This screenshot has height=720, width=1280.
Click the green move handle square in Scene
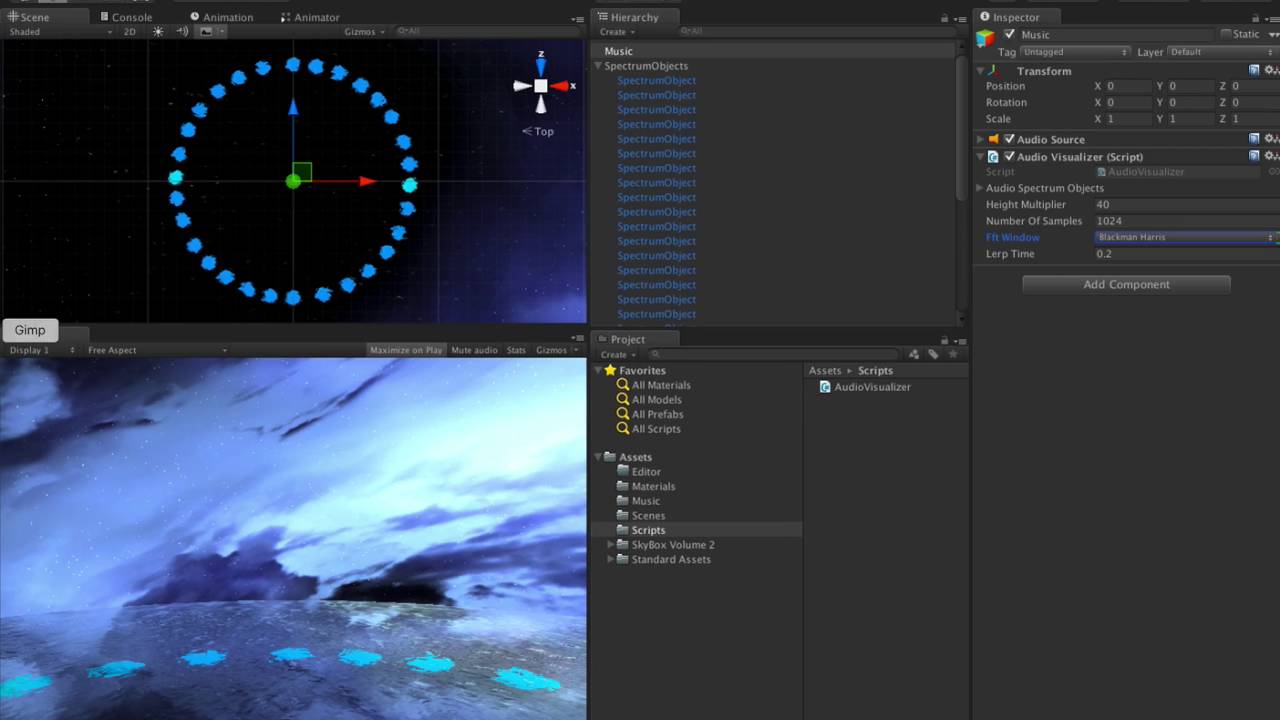pos(302,172)
